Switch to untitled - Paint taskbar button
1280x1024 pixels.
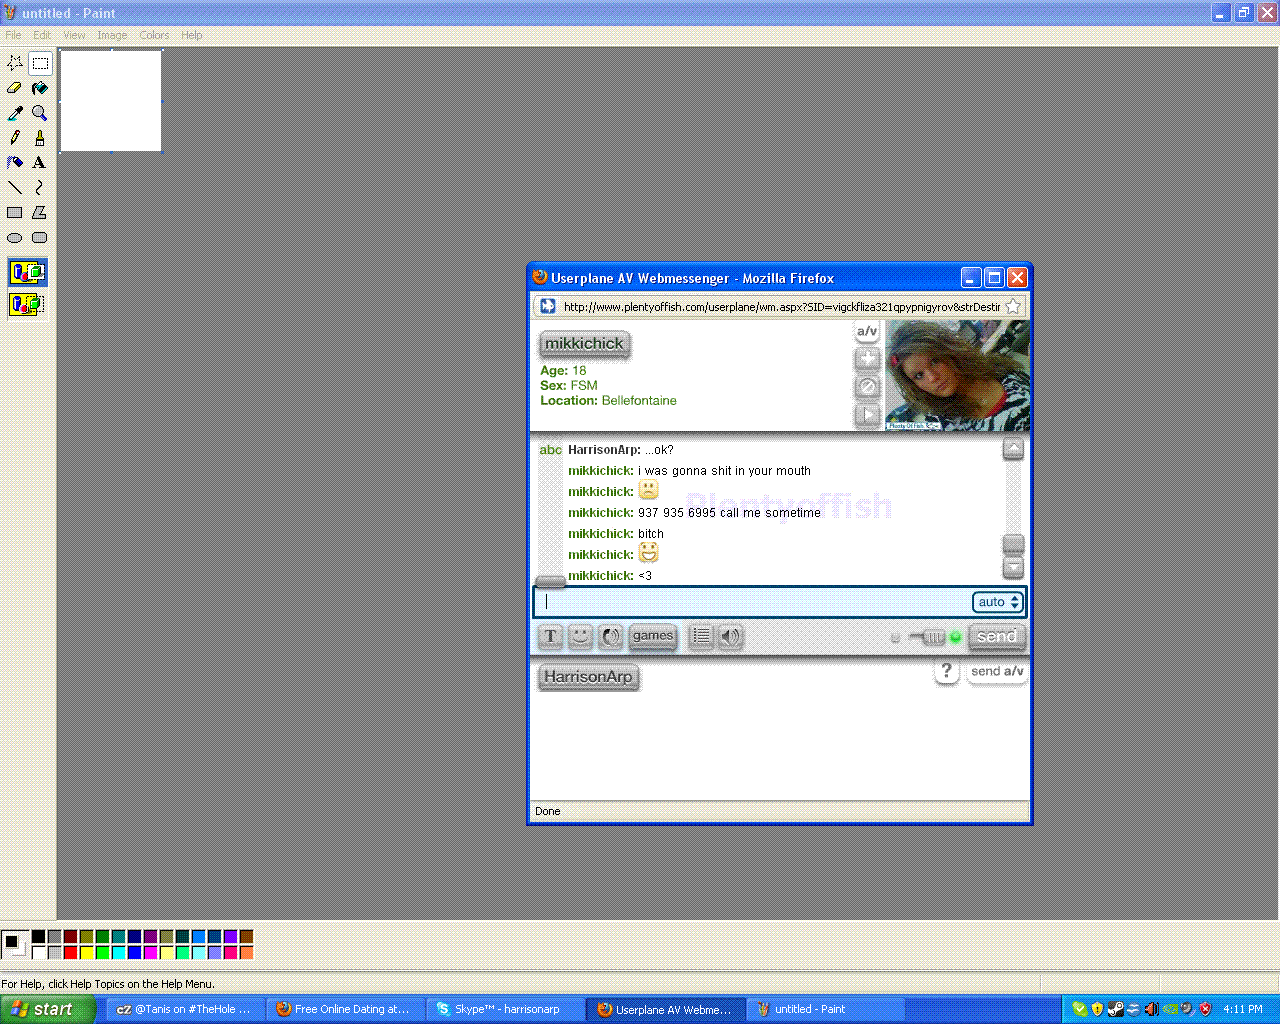click(x=826, y=1010)
